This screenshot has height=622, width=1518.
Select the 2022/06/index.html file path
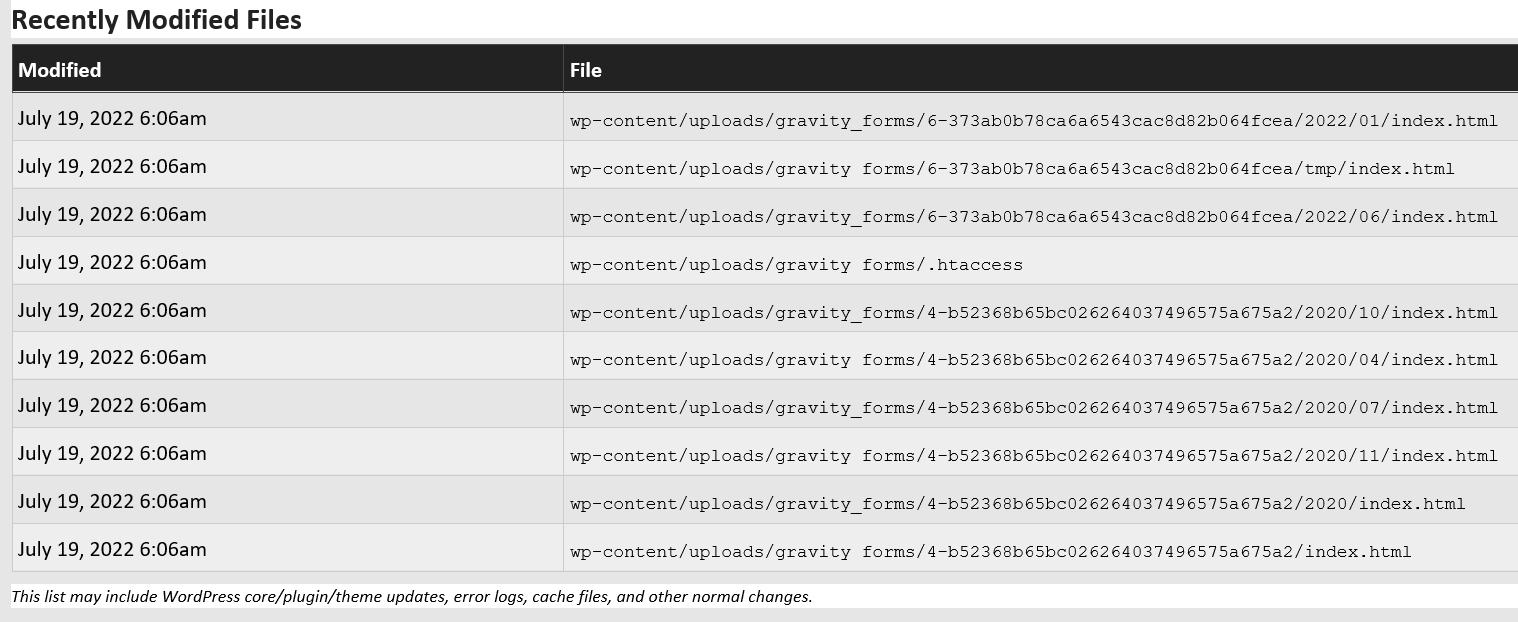click(x=1034, y=217)
